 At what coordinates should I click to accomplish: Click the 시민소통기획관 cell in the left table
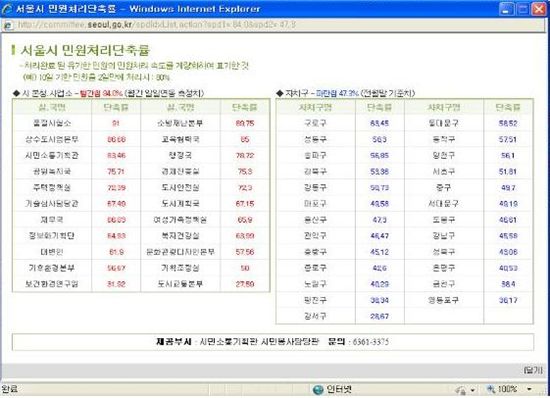point(52,155)
